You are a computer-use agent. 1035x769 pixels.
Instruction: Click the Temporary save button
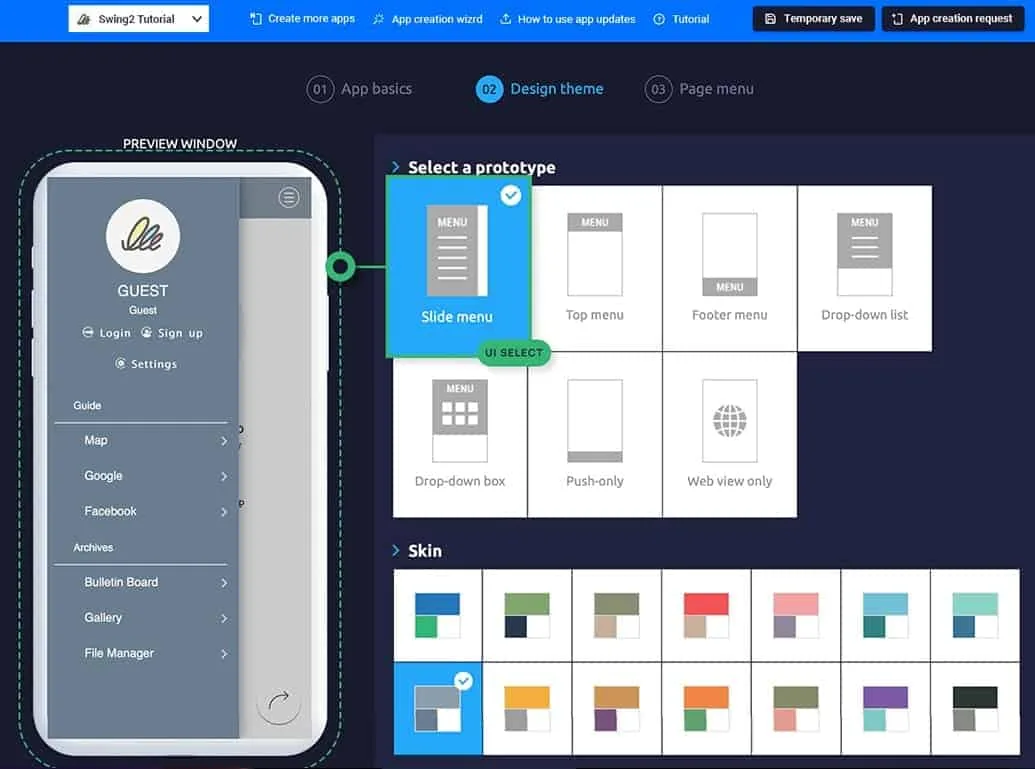813,19
